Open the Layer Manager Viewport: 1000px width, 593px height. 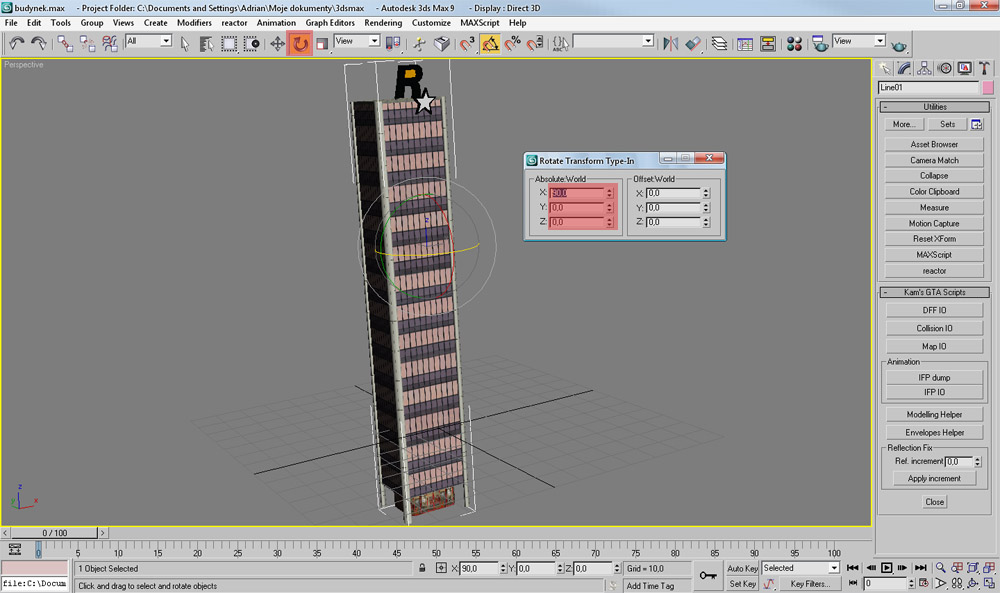pyautogui.click(x=719, y=43)
